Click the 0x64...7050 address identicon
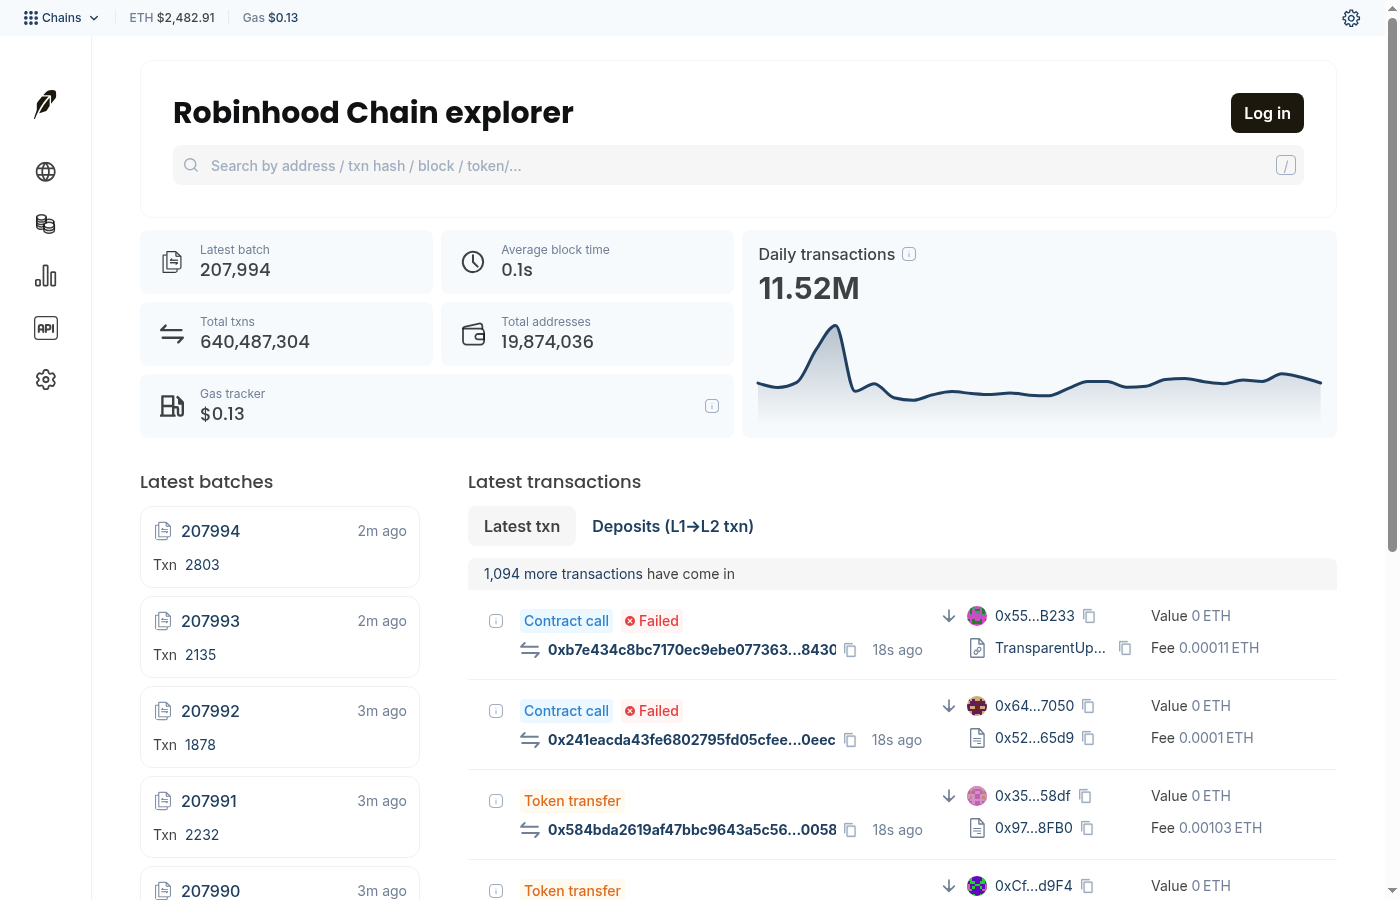This screenshot has width=1400, height=900. (x=977, y=706)
